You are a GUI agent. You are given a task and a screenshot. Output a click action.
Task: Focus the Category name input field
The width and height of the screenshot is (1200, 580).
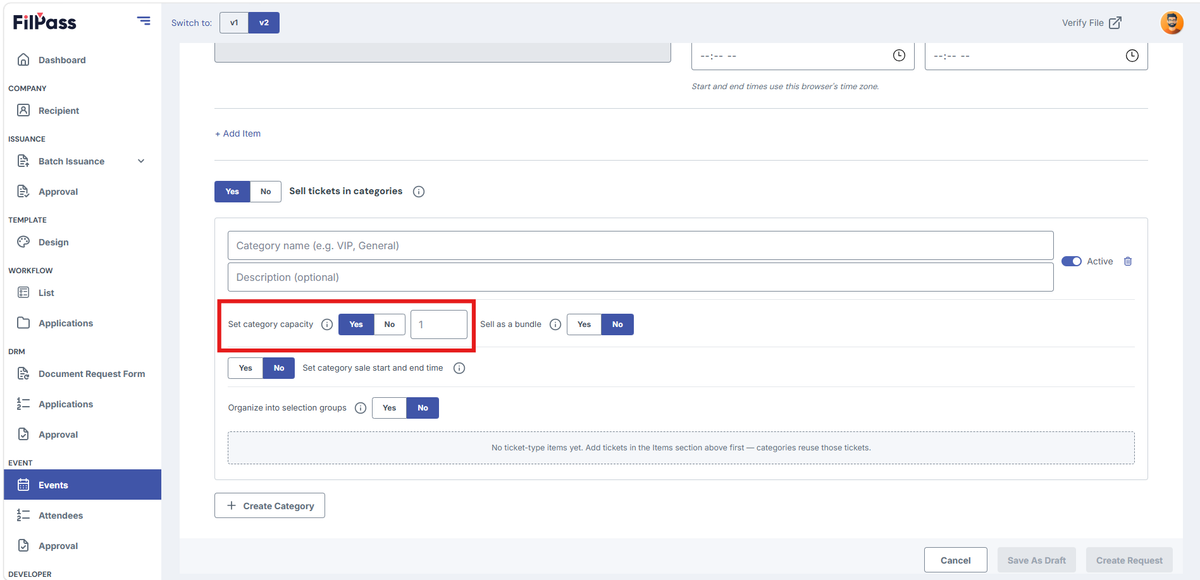pos(640,246)
